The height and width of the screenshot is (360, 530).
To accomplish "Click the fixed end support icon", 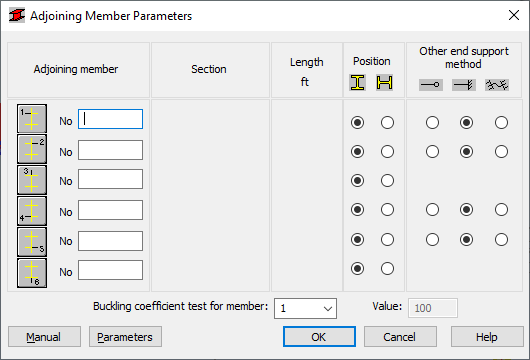I will [x=464, y=85].
